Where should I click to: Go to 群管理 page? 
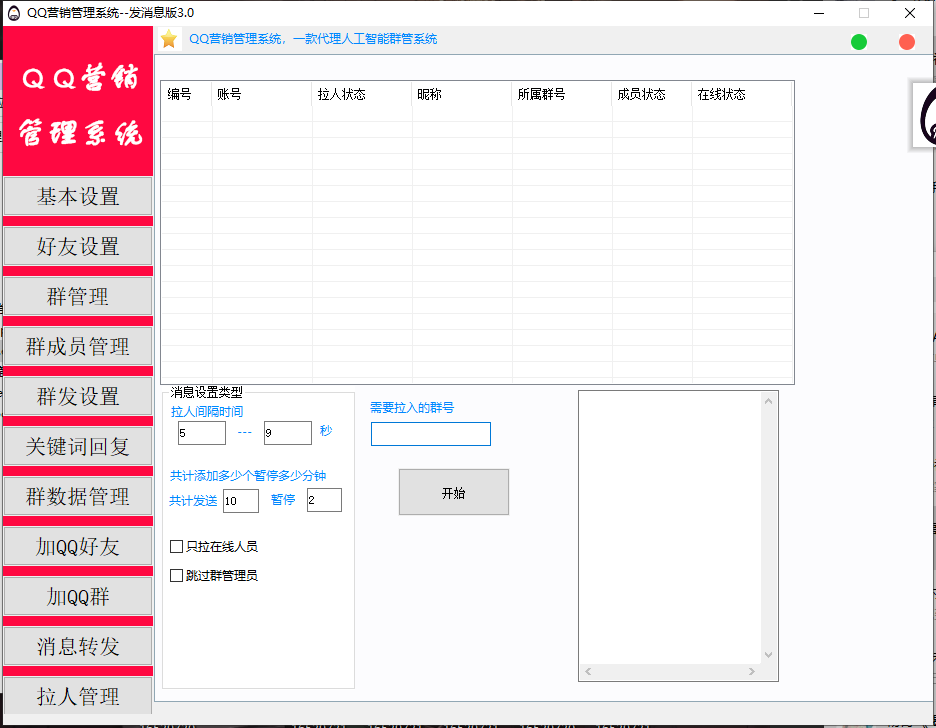(78, 297)
